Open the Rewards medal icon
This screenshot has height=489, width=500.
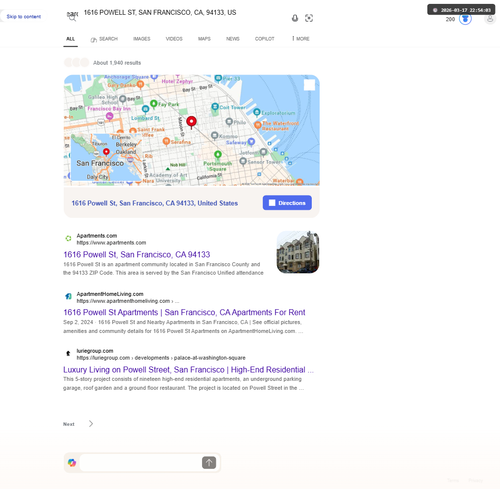[x=465, y=19]
